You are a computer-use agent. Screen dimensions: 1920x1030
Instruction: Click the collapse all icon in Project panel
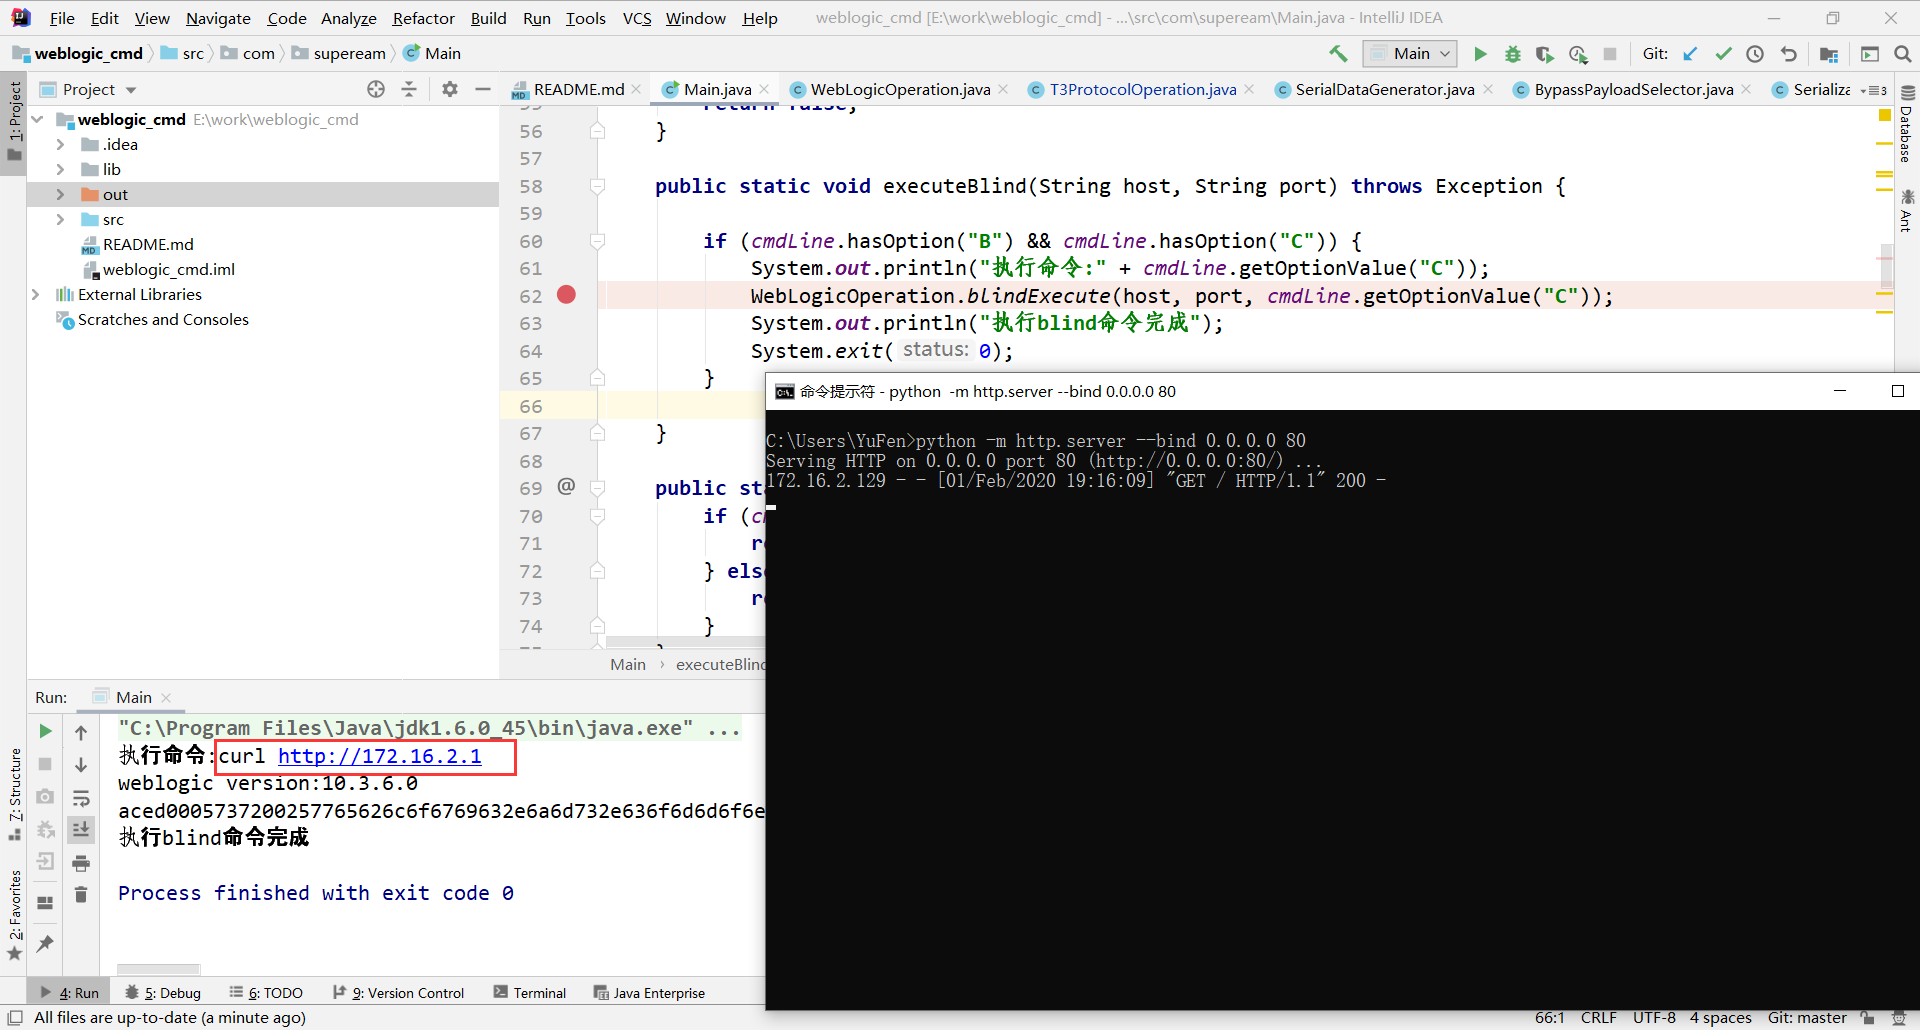(409, 89)
